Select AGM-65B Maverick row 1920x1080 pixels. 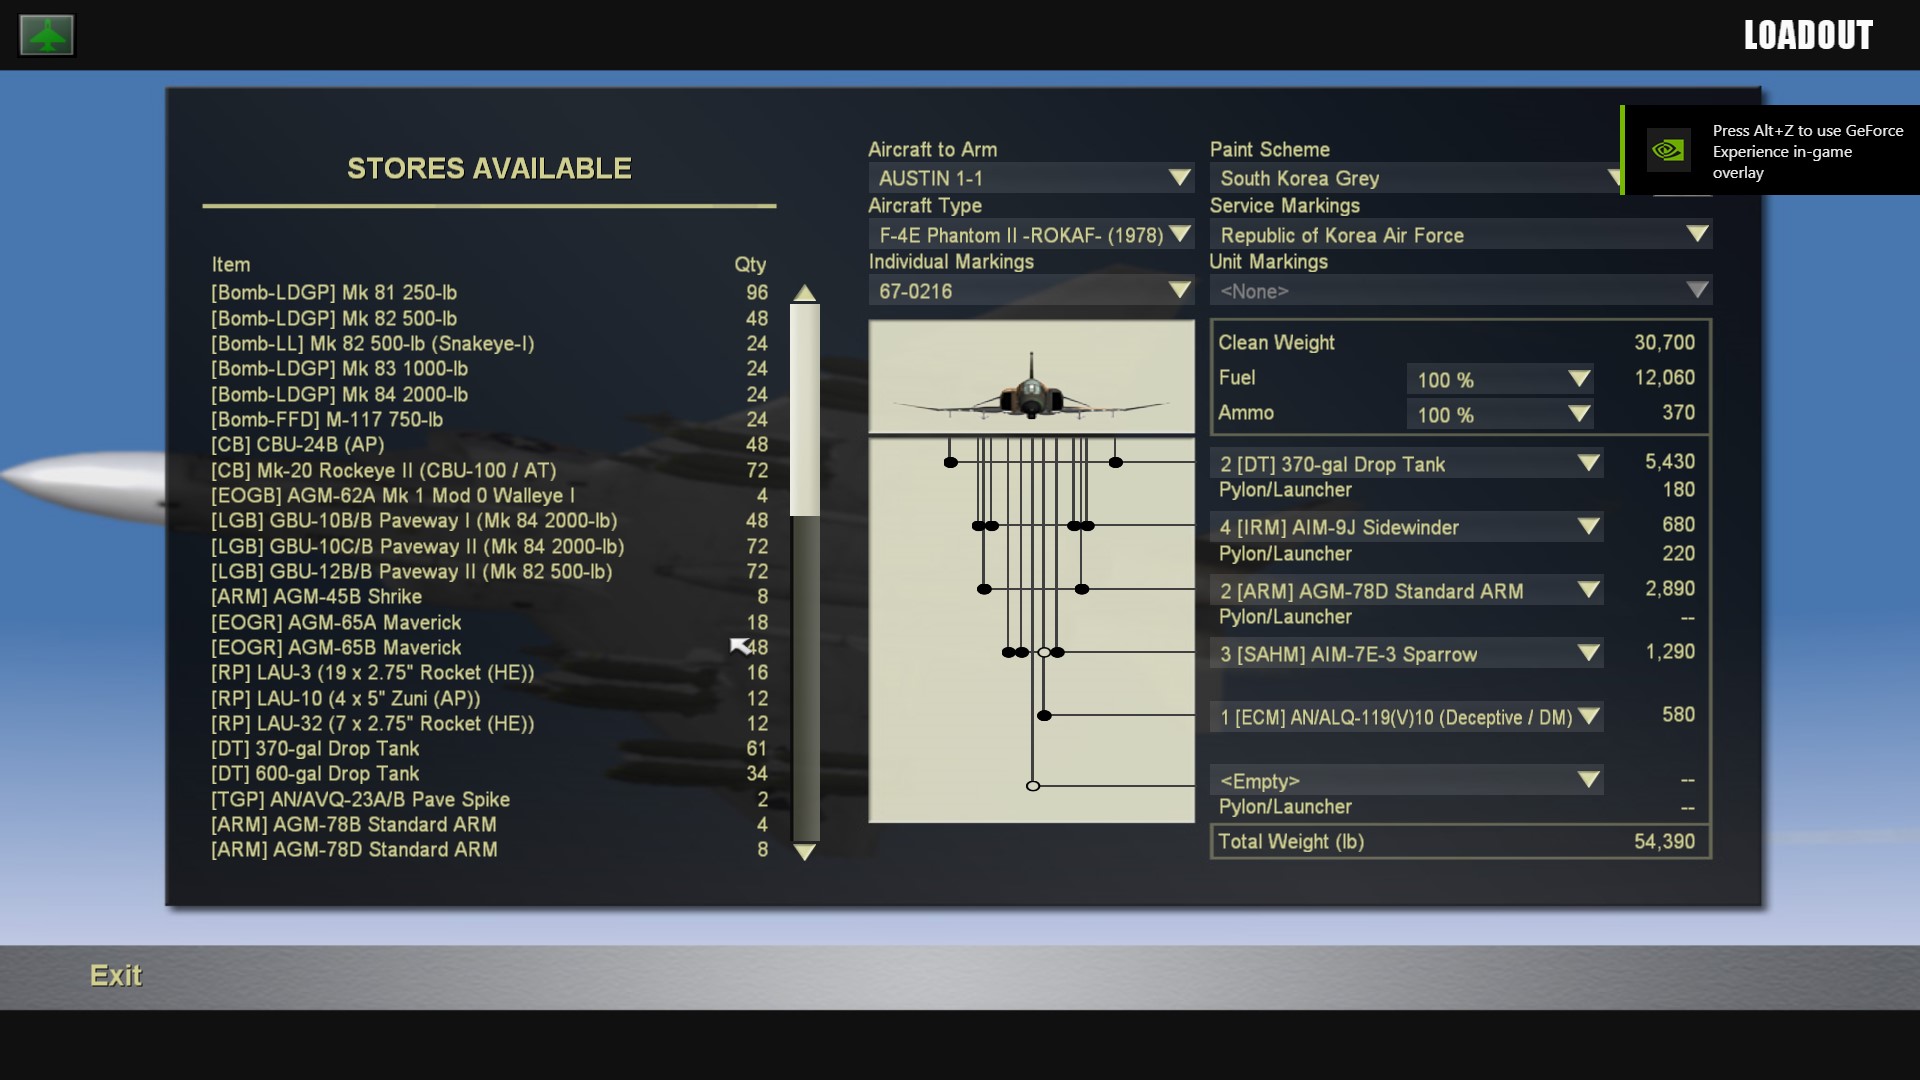(490, 648)
